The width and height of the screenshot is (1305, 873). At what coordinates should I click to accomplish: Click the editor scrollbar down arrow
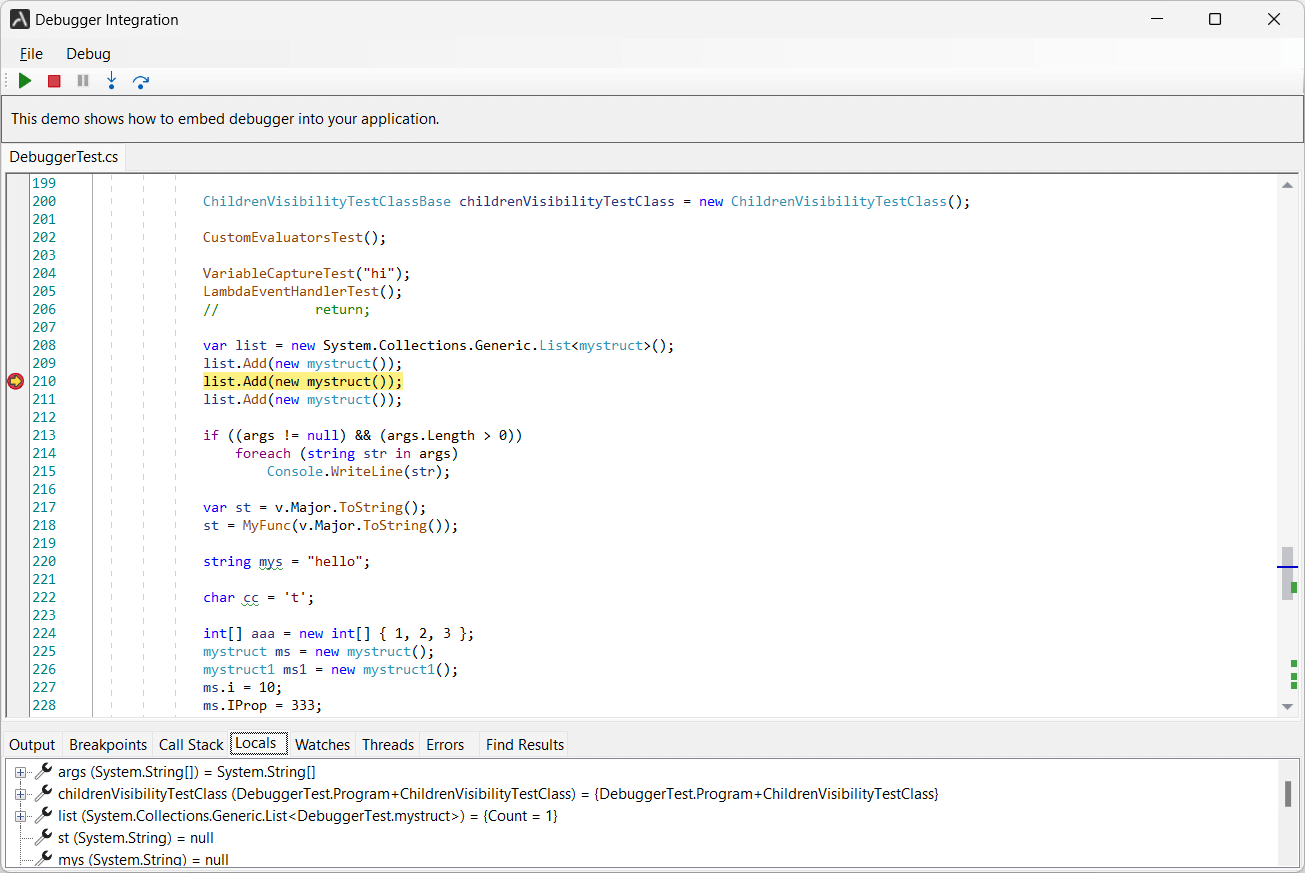coord(1287,707)
